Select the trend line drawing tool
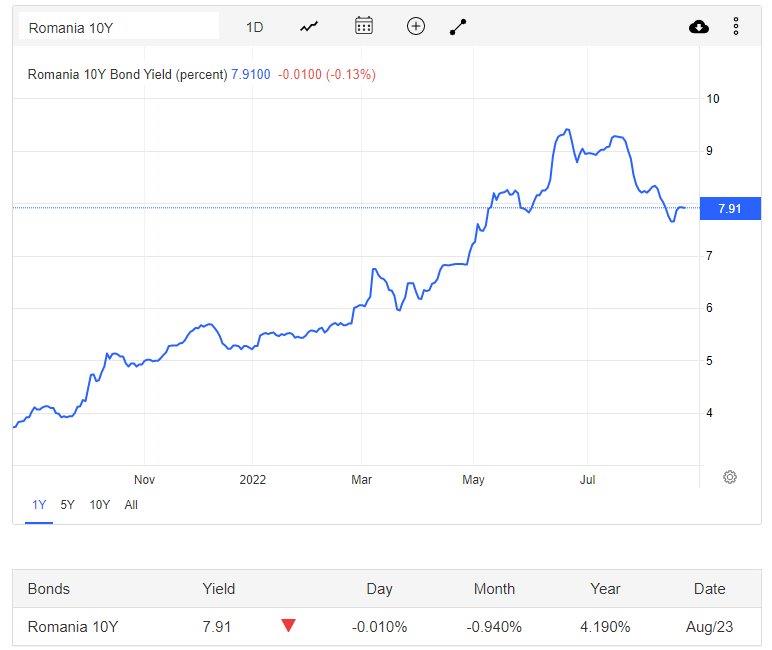This screenshot has height=650, width=772. 459,27
